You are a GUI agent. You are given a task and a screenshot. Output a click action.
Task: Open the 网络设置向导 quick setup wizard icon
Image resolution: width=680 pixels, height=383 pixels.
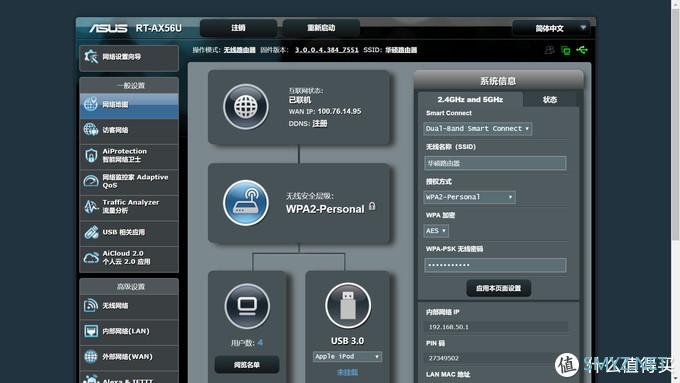click(91, 56)
